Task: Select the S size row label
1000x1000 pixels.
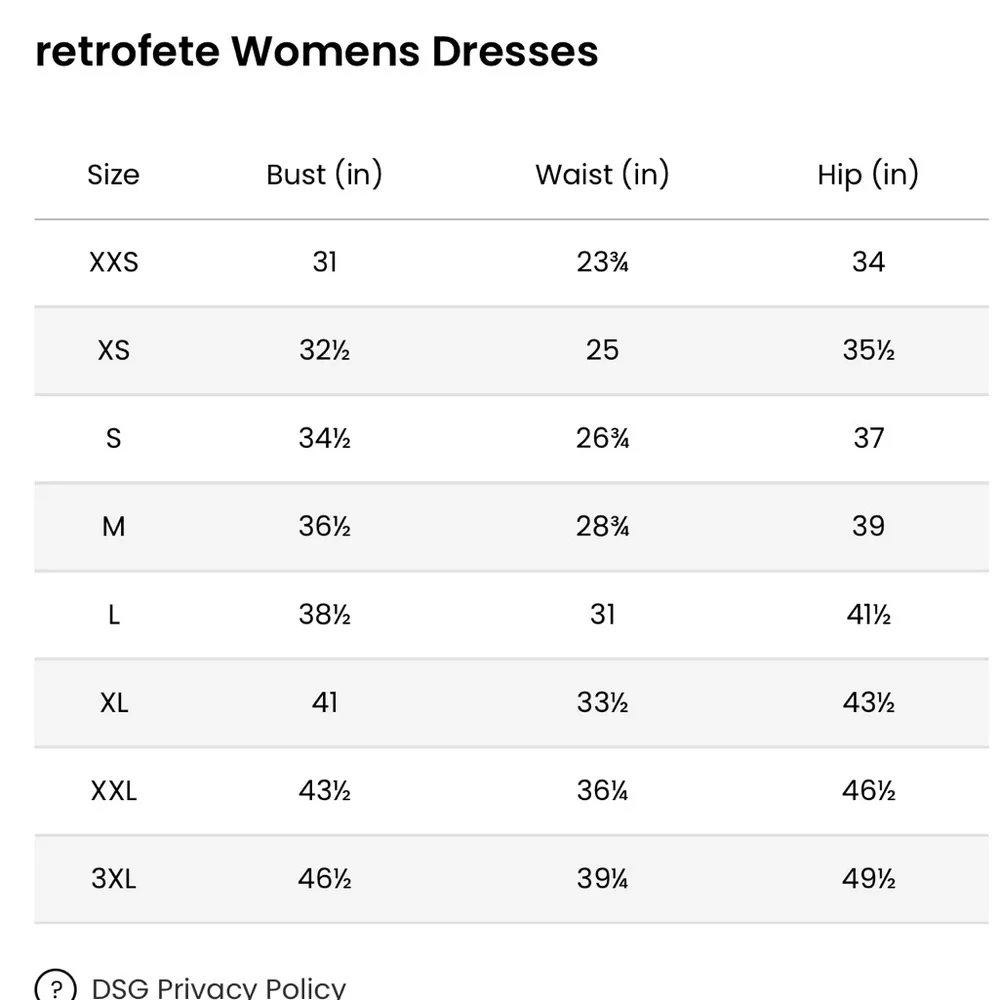Action: click(113, 438)
